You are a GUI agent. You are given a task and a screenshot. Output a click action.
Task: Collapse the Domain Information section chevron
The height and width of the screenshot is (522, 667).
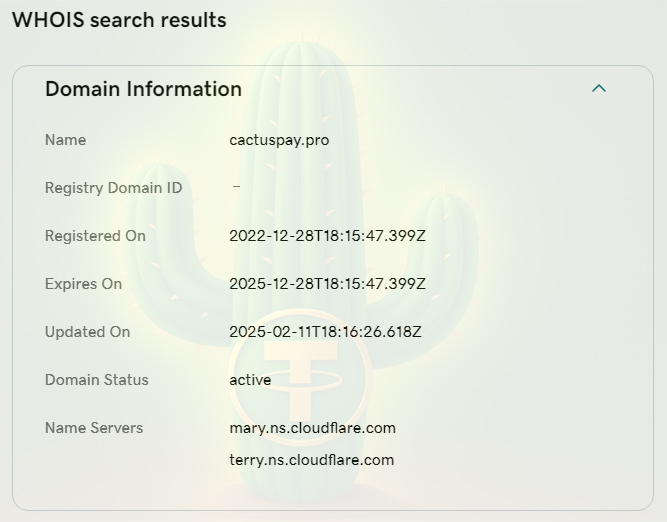tap(599, 88)
